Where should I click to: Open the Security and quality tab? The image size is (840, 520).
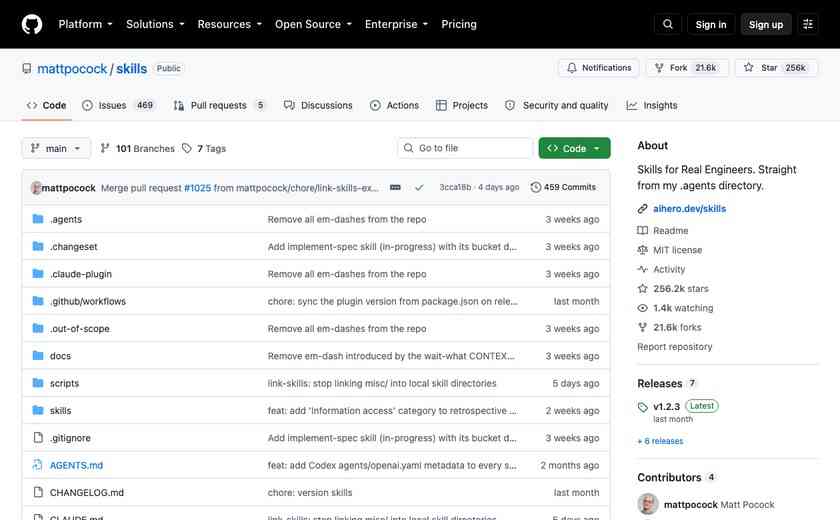(557, 105)
